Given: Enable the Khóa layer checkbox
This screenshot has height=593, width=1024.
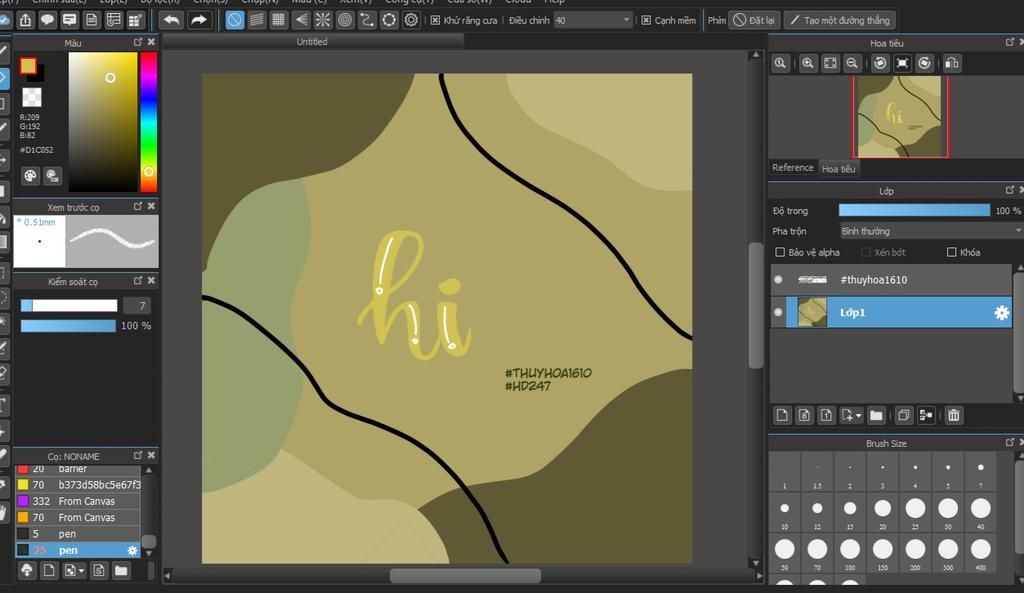Looking at the screenshot, I should [952, 252].
